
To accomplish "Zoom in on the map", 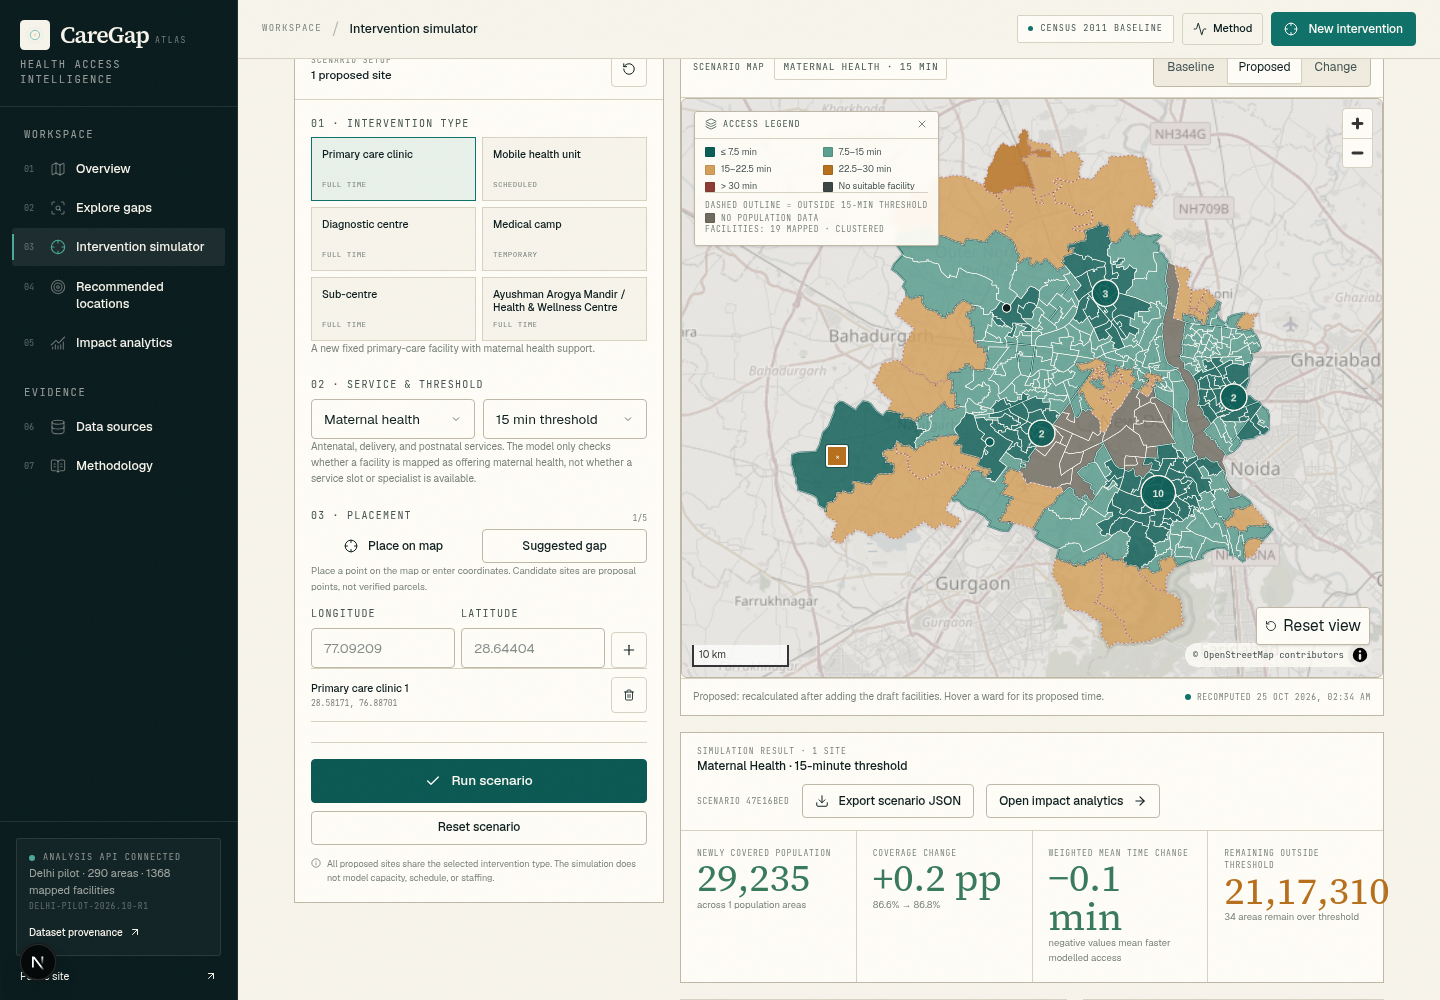I will [1357, 124].
